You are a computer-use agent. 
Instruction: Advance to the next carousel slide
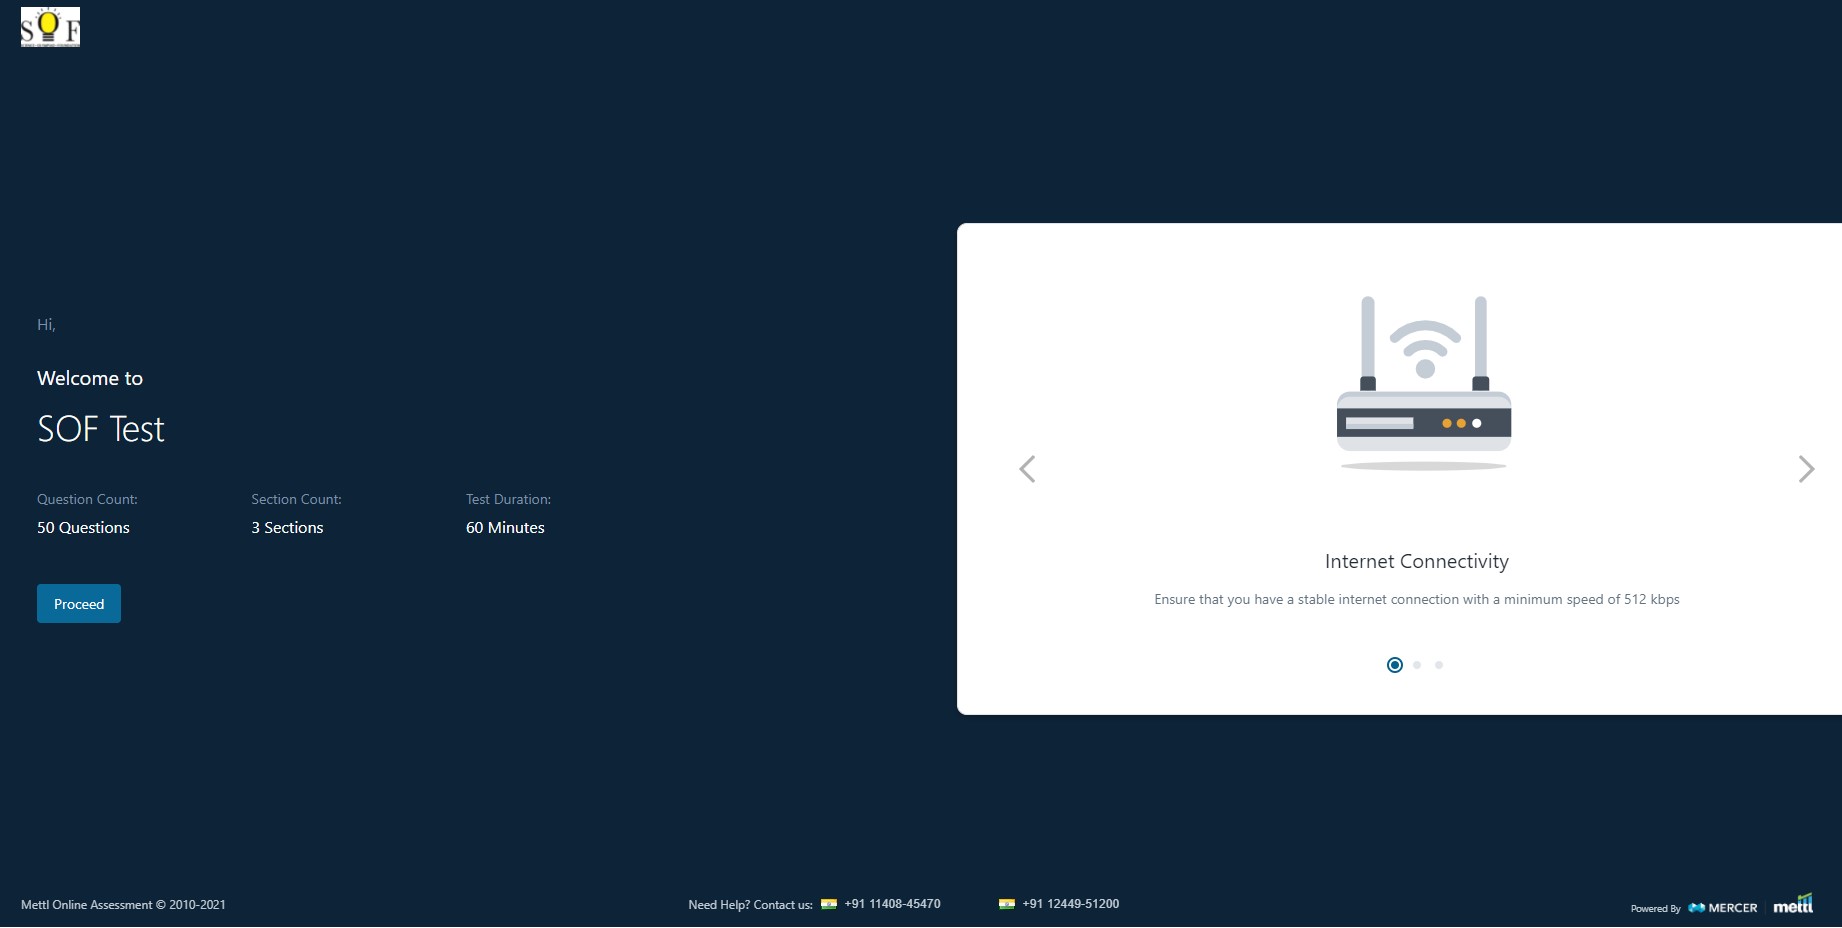pos(1805,469)
